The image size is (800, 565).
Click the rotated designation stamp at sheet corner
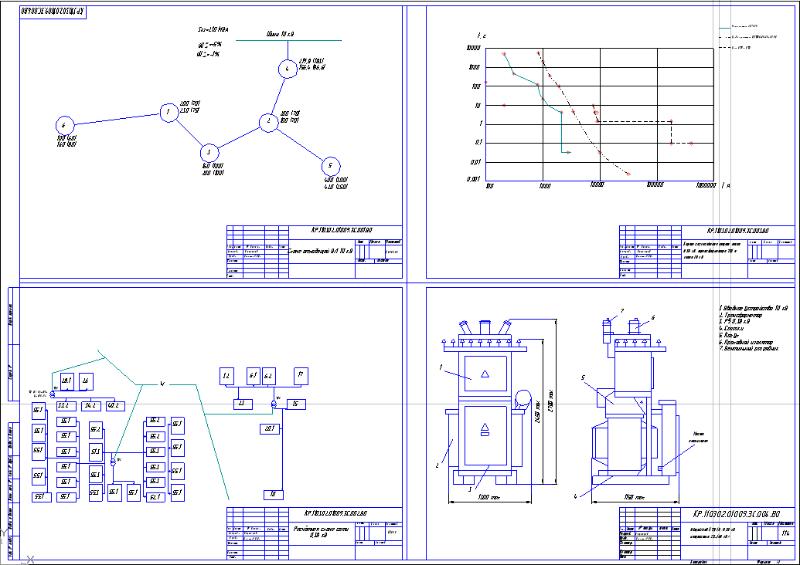53,12
